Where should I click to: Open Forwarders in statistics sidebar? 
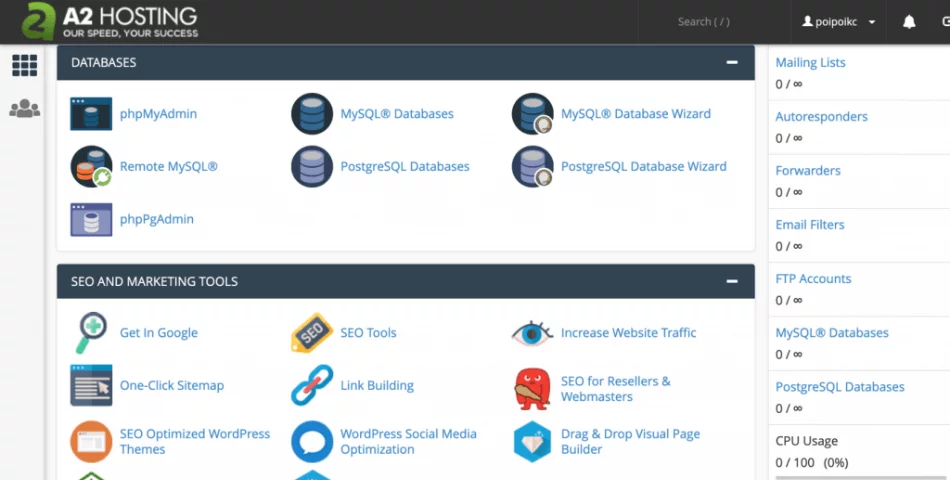[x=808, y=170]
